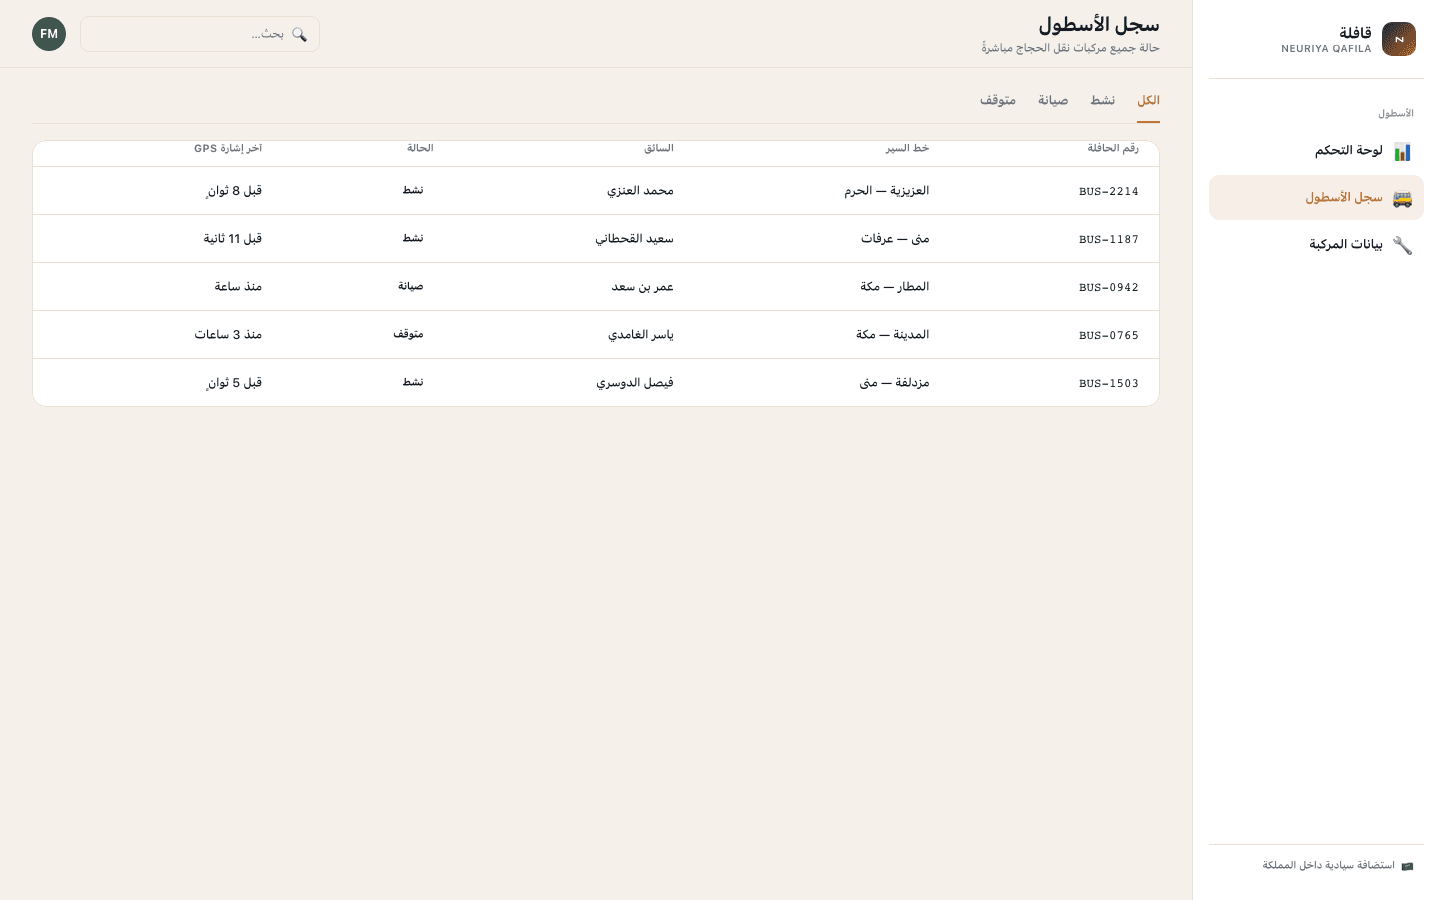
Task: Click route مزدلفة — منى
Action: (x=895, y=383)
